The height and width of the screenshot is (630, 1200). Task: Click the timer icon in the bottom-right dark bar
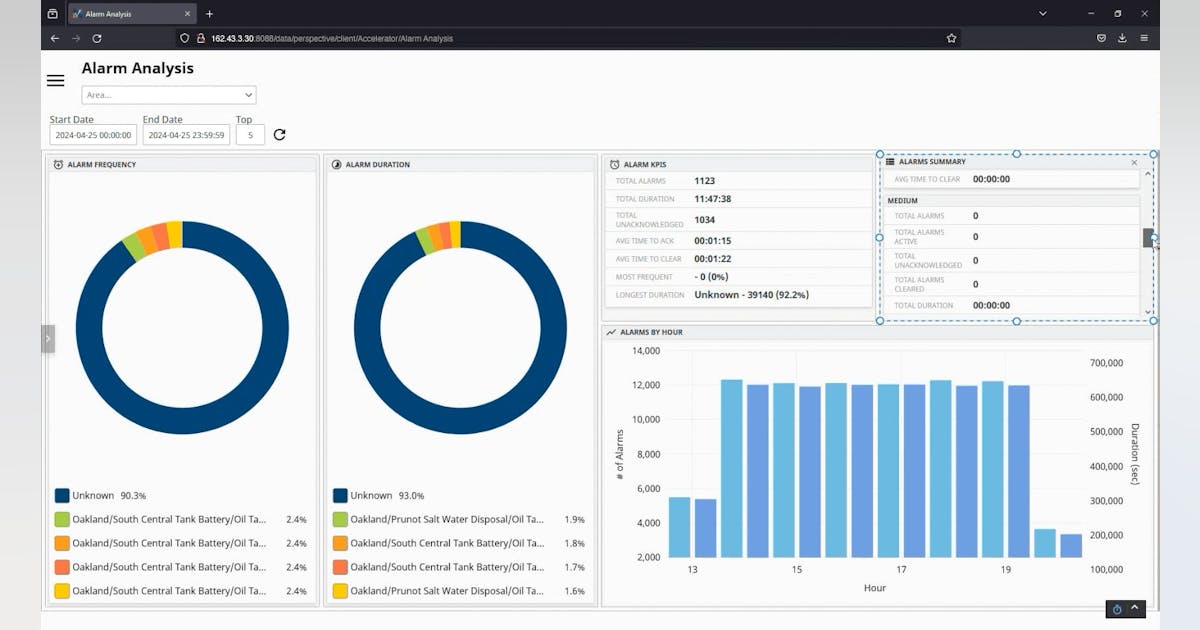(x=1117, y=609)
